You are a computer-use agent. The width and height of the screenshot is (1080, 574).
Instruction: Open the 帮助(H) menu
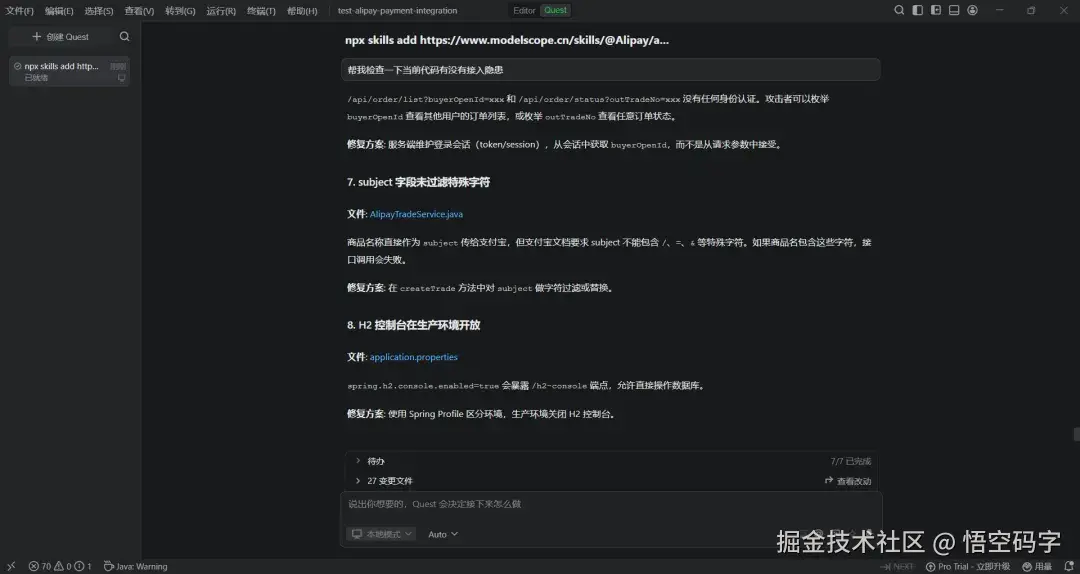[x=302, y=11]
